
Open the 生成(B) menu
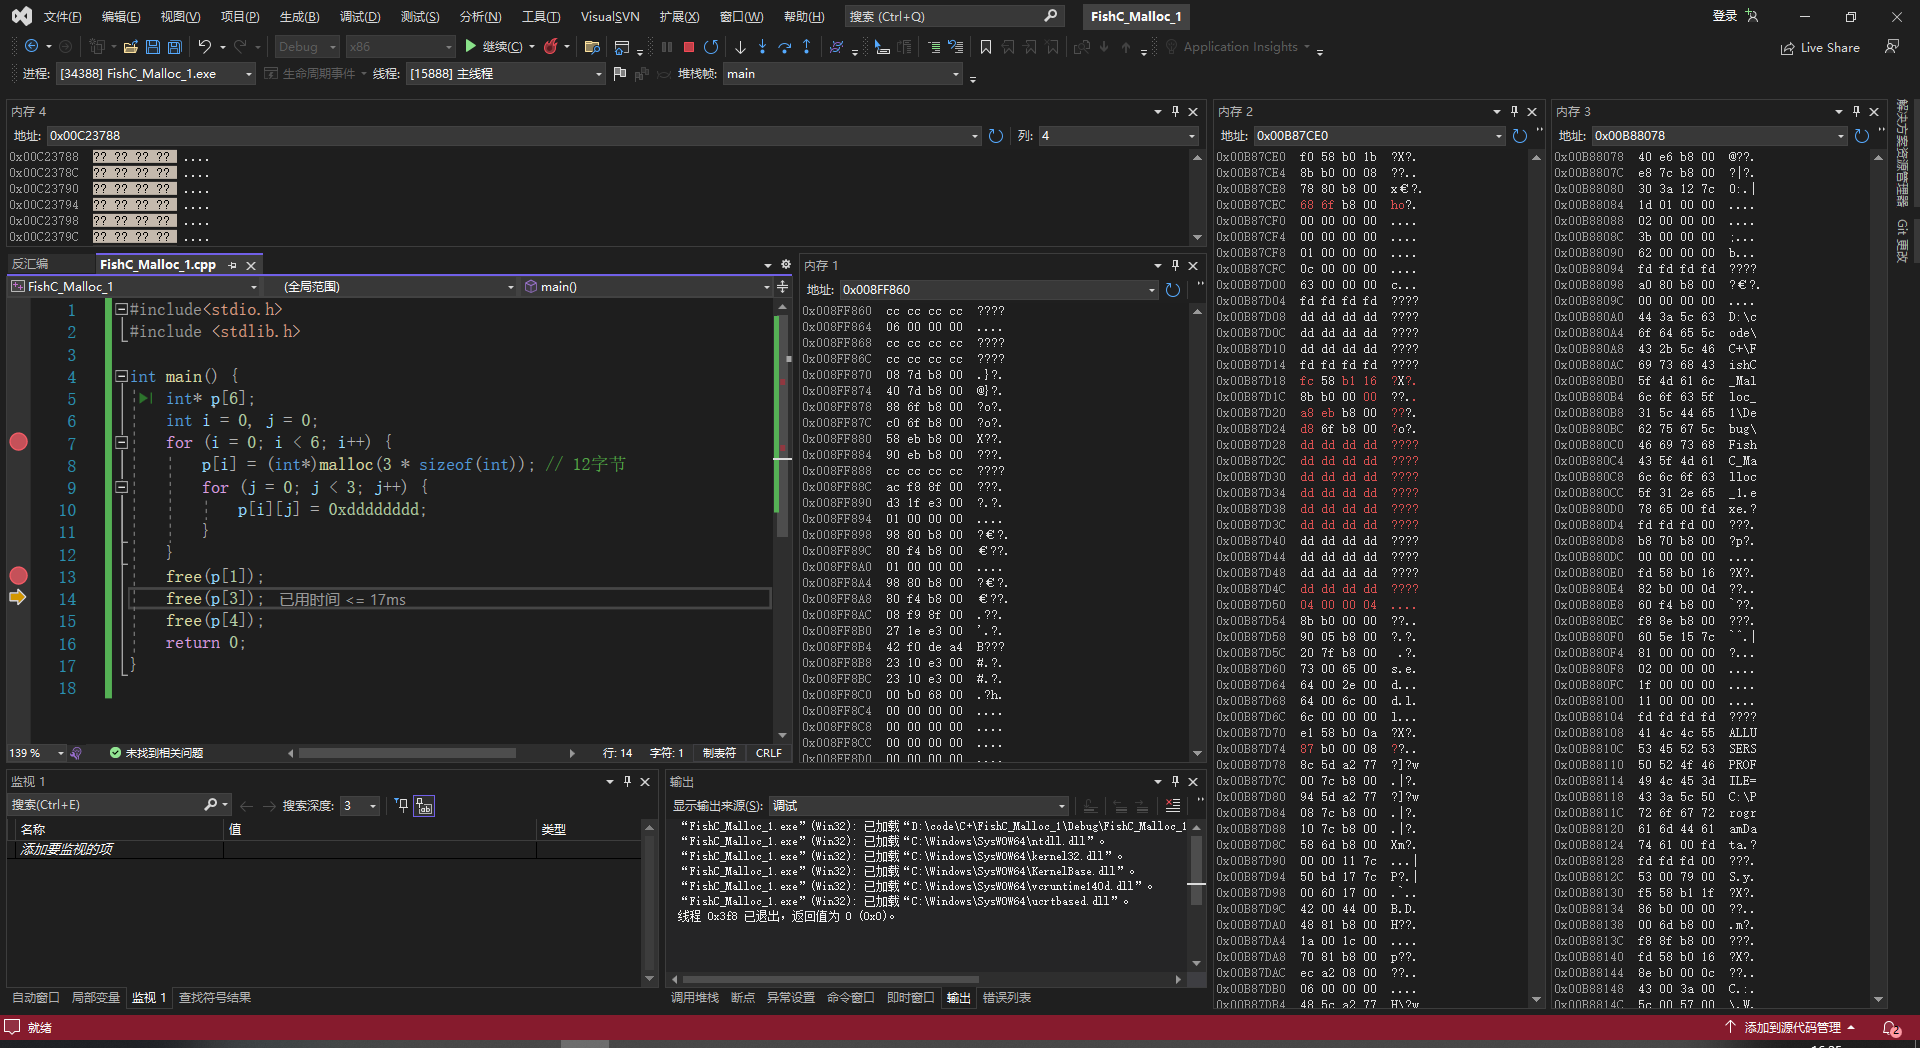point(299,17)
